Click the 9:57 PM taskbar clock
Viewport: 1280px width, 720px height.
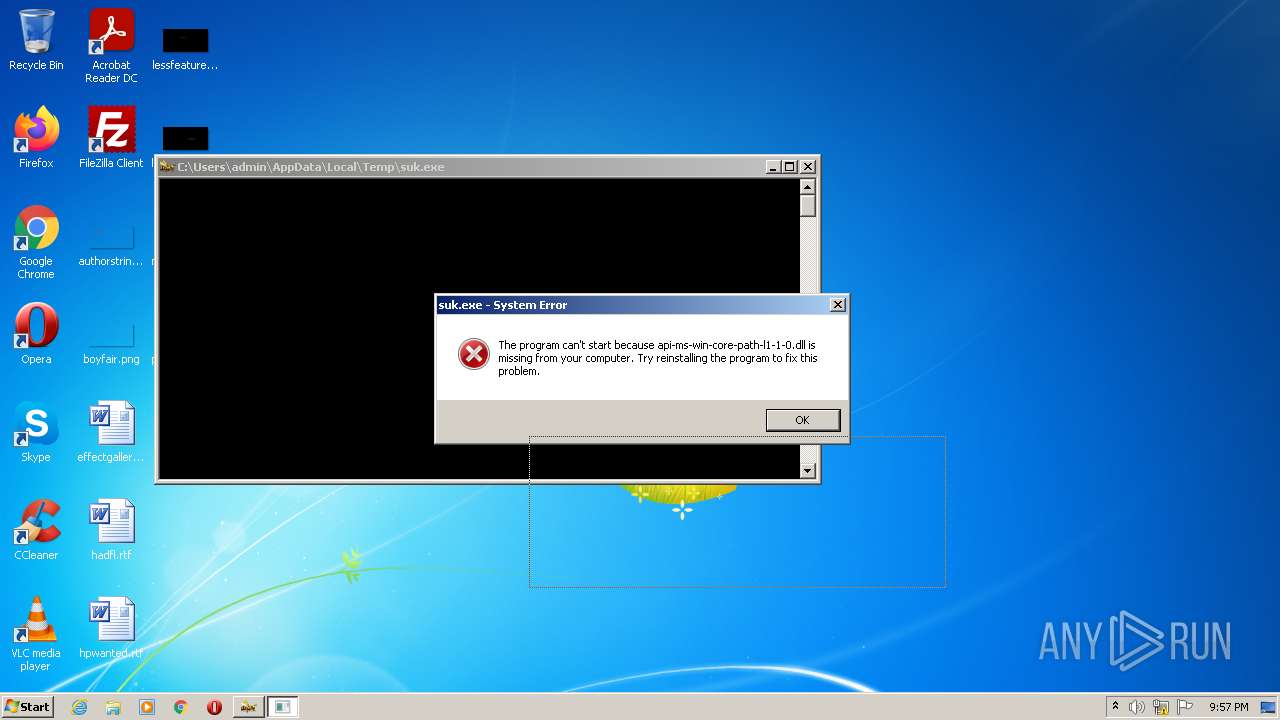point(1228,707)
